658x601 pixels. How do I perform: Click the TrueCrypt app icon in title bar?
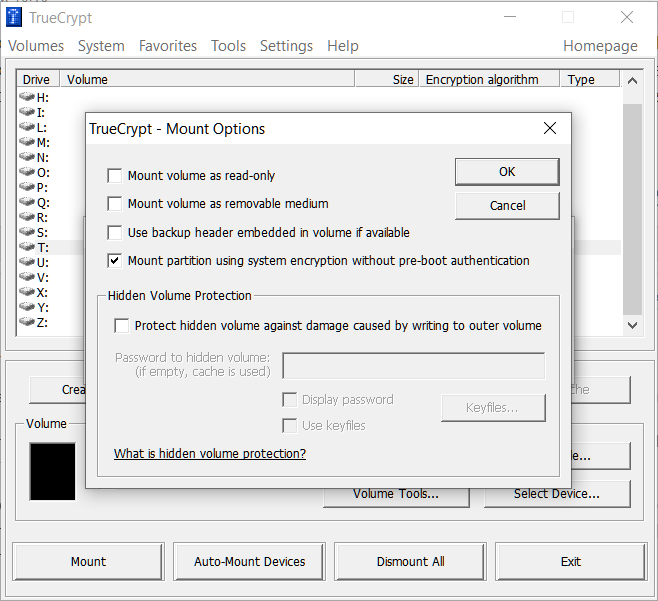14,18
